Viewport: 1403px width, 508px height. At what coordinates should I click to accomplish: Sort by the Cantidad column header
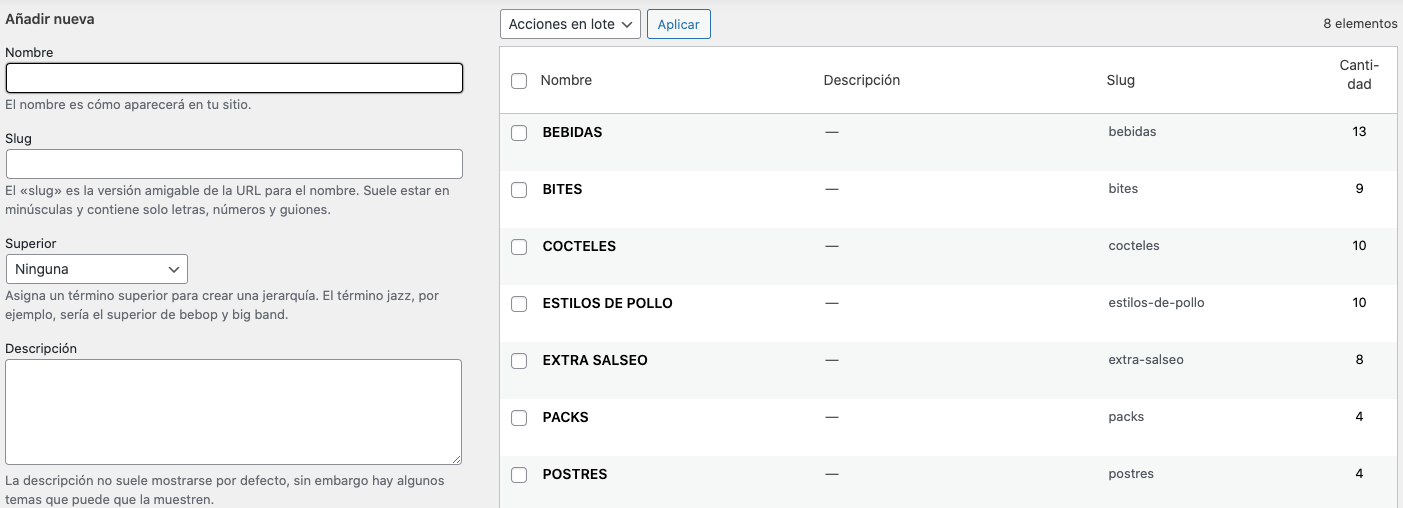click(1359, 75)
